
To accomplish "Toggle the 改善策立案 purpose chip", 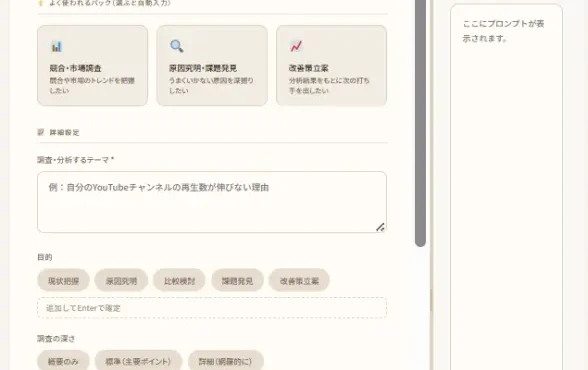I will (x=299, y=280).
